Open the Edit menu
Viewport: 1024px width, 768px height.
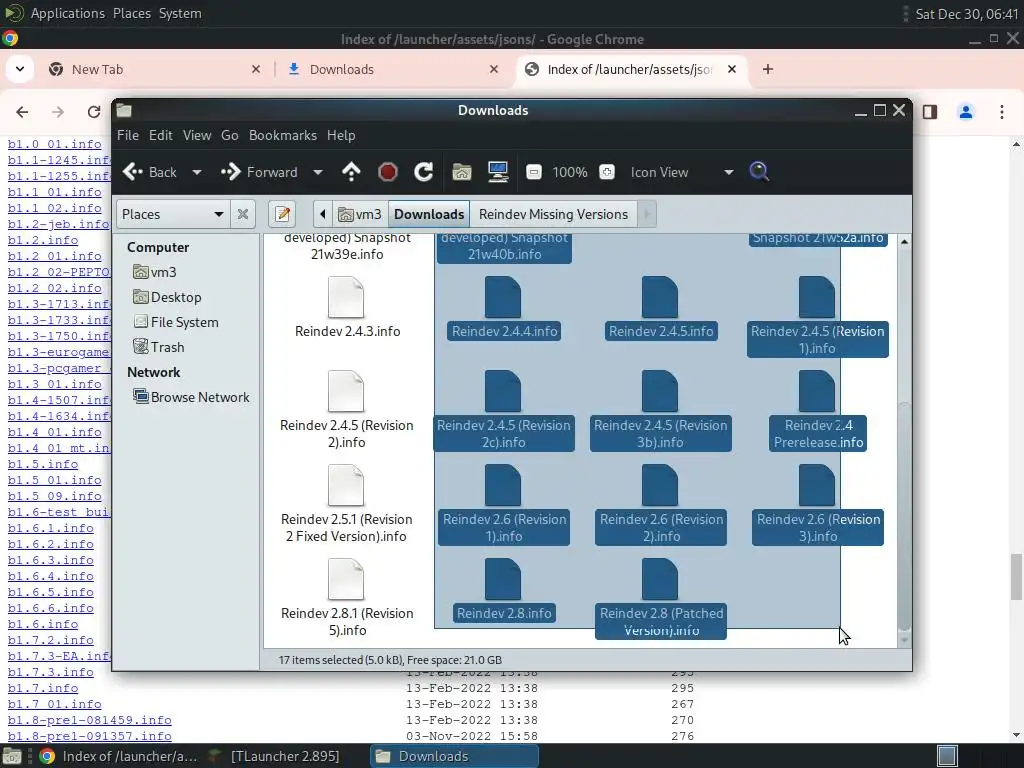(161, 135)
